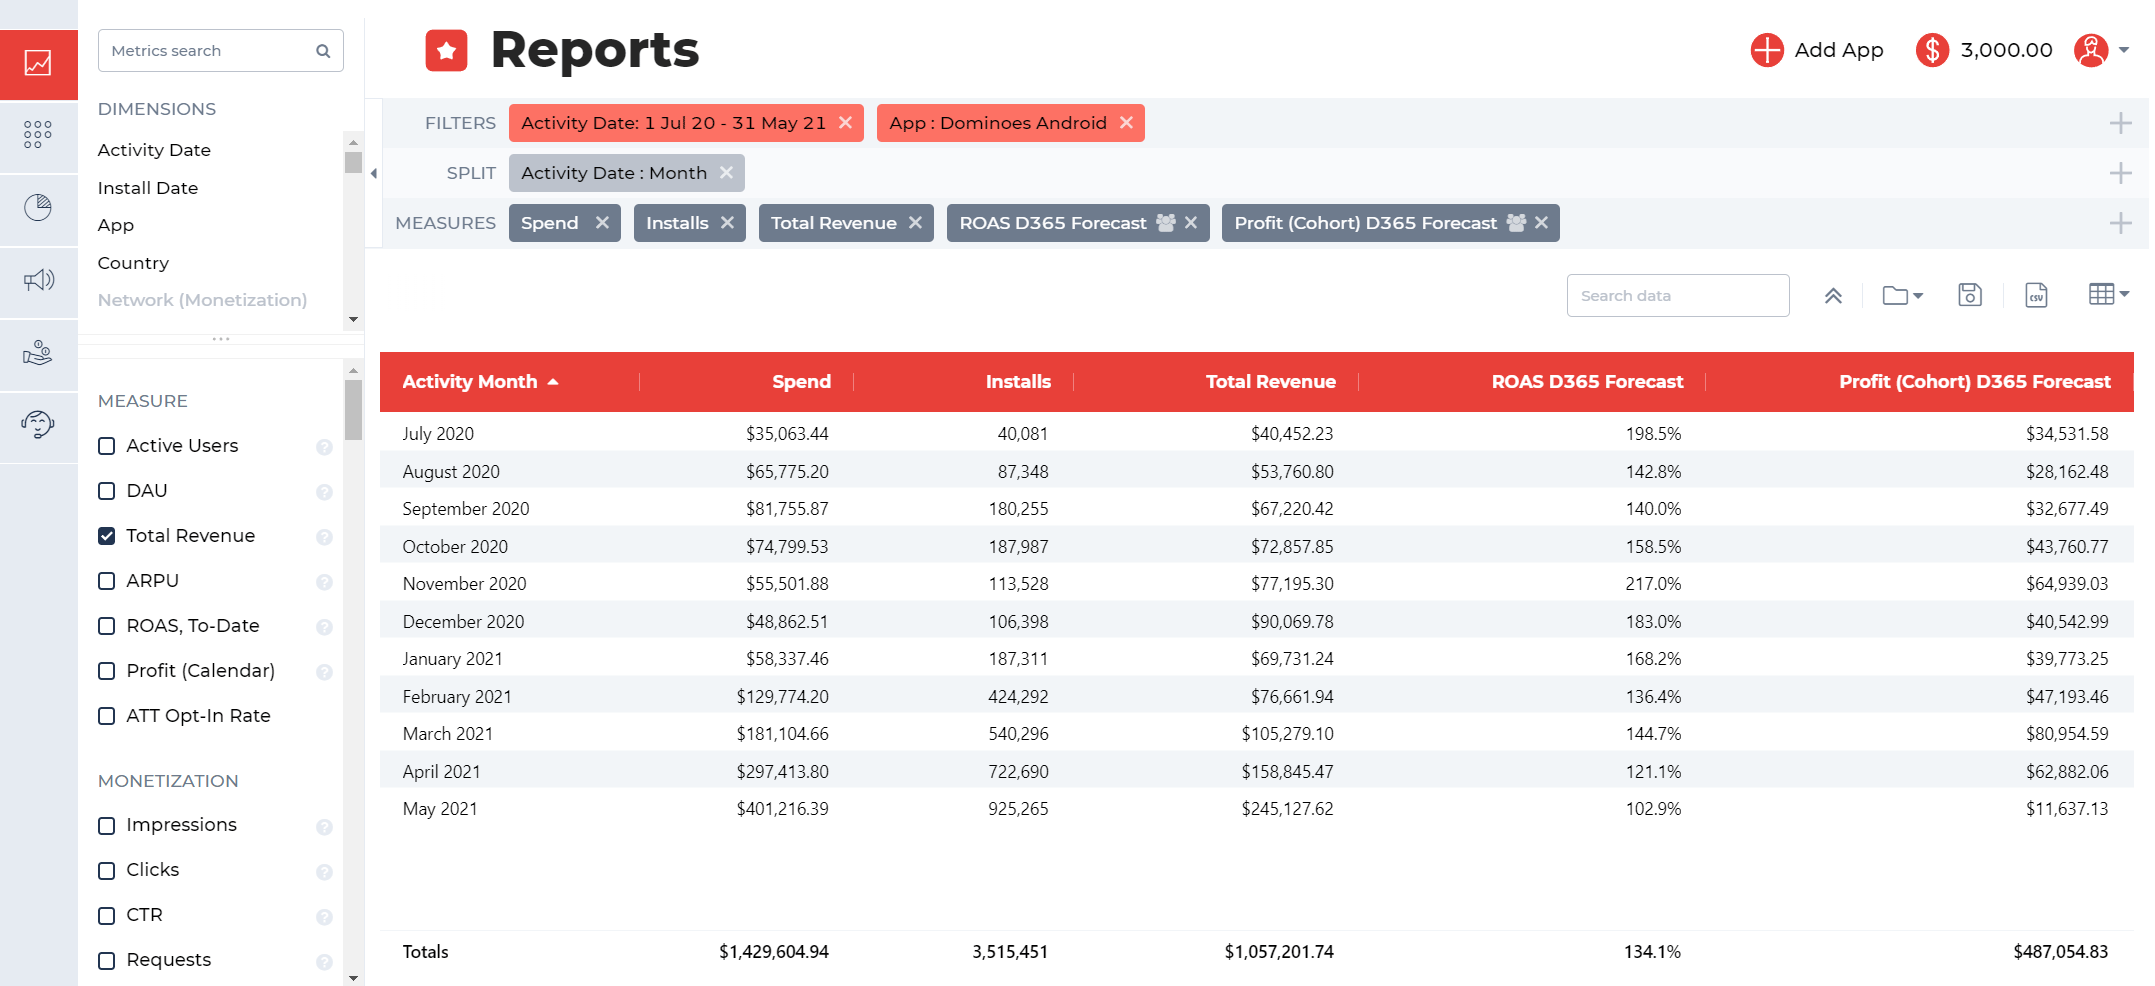Enable the Profit (Calendar) checkbox
The image size is (2155, 986).
click(107, 671)
